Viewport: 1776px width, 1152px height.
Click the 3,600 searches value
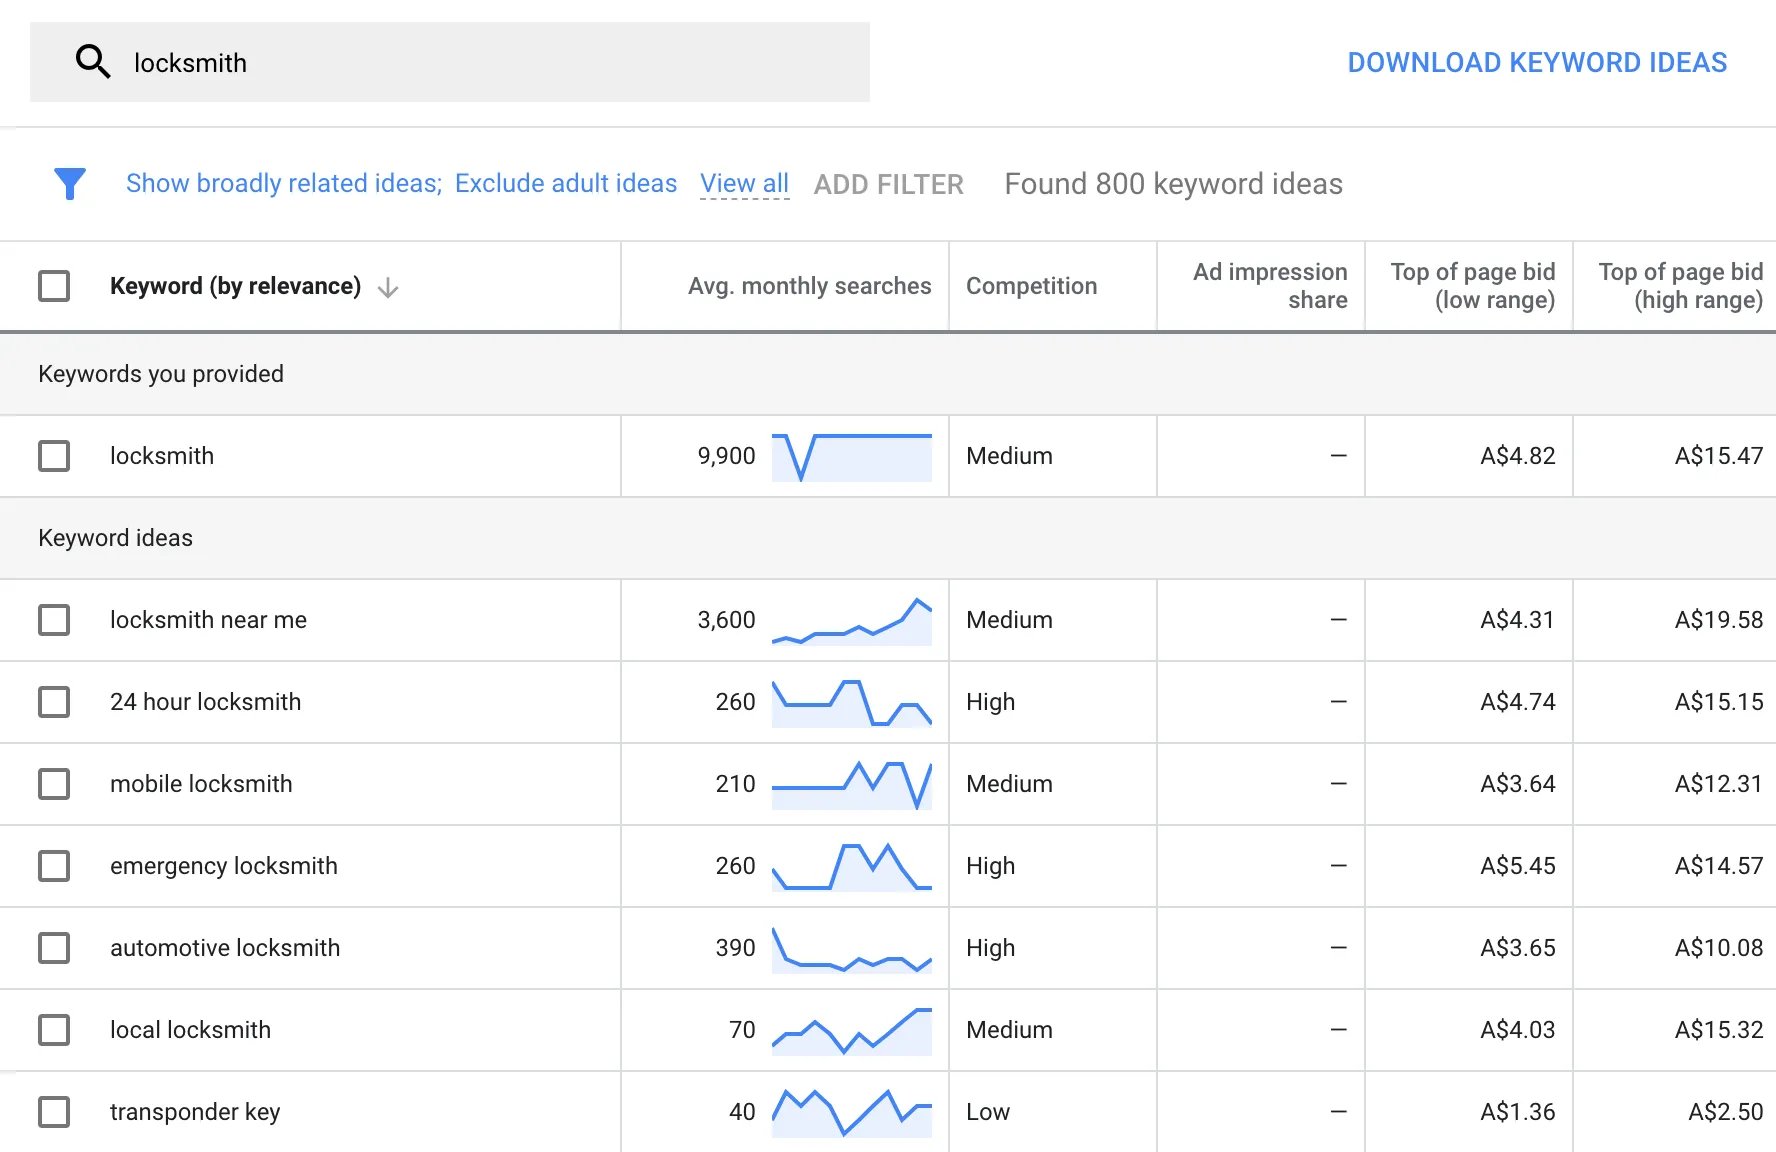(x=726, y=620)
